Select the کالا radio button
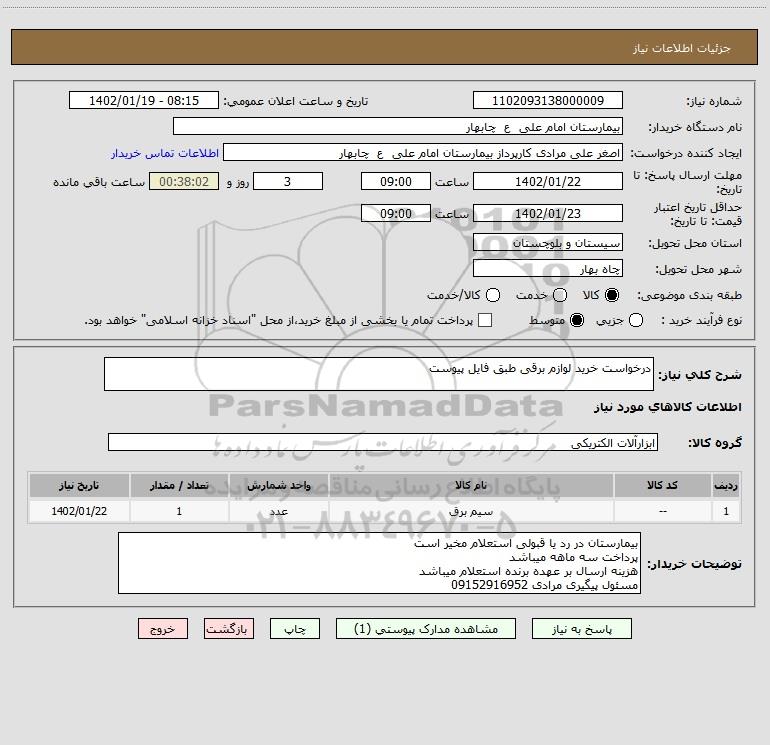Screen dimensions: 770x745 [612, 295]
